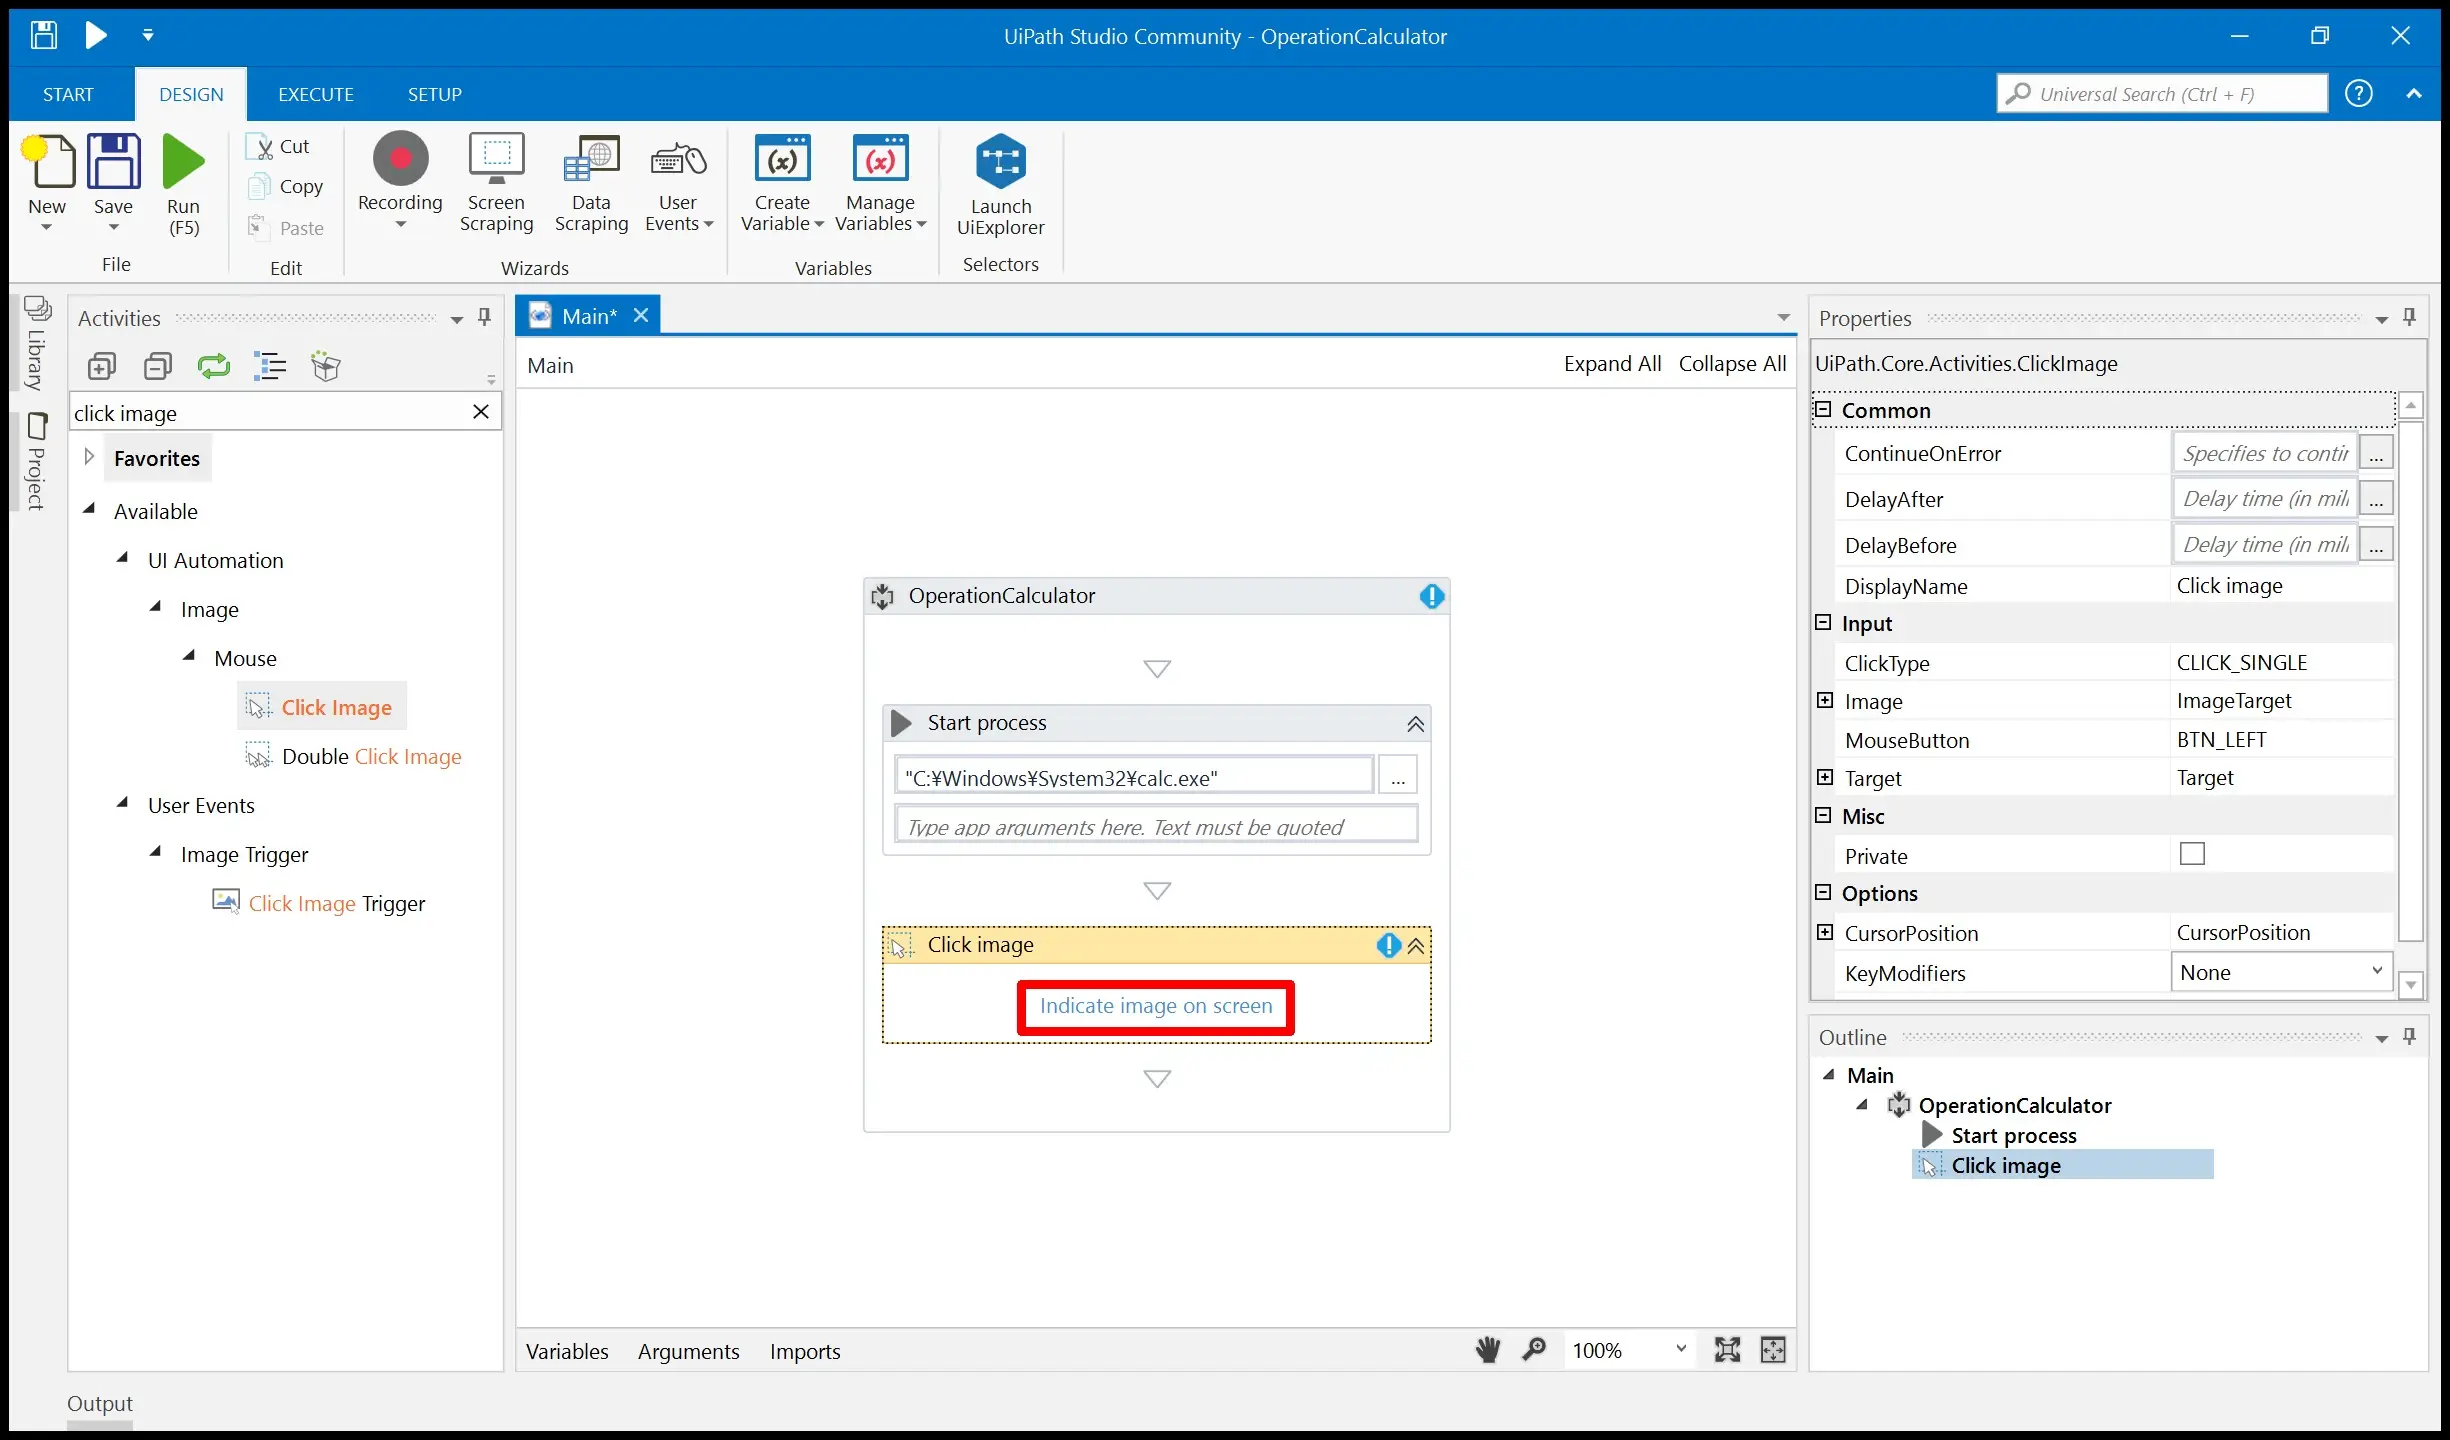Click the Save button in ribbon
This screenshot has width=2450, height=1440.
113,183
